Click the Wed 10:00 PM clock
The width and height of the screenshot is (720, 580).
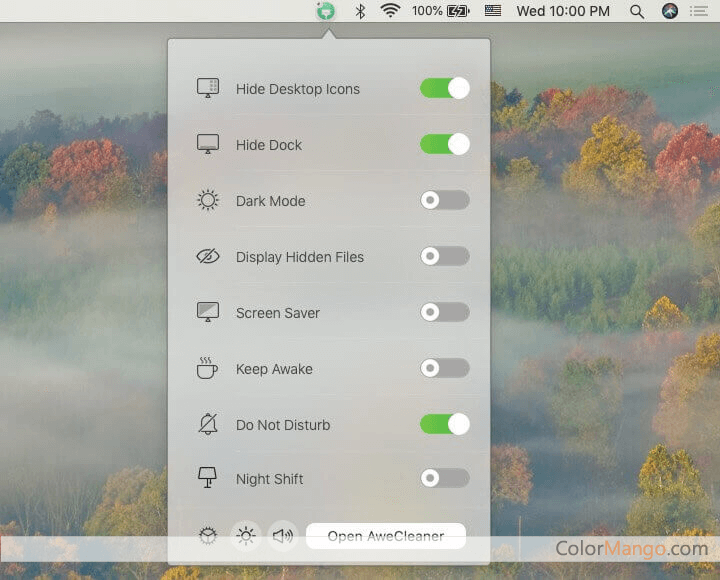(x=563, y=12)
